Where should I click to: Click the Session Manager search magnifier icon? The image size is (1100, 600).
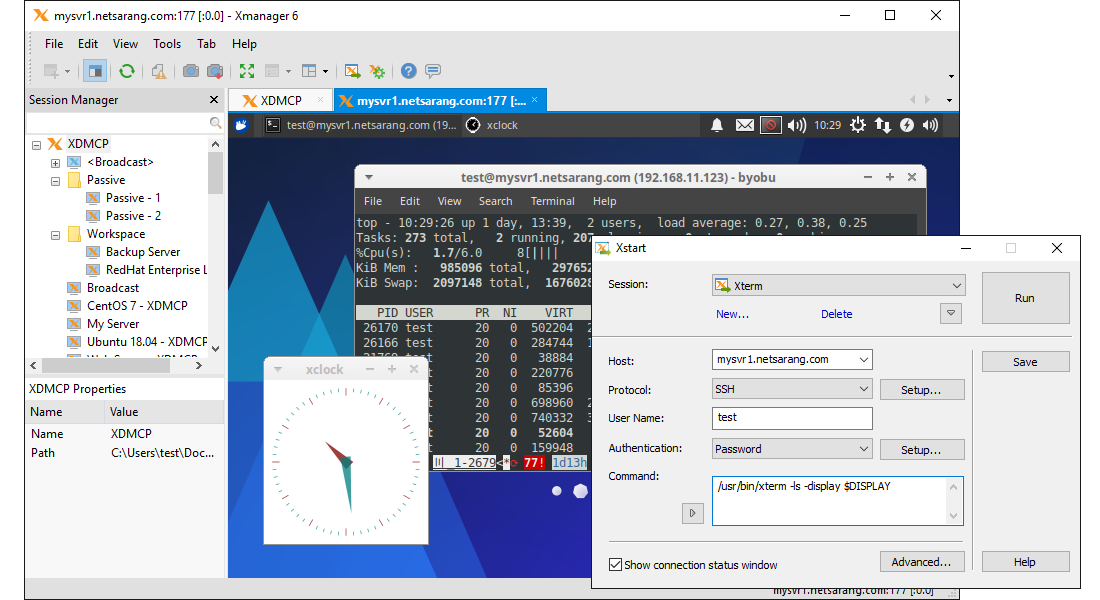(x=215, y=124)
